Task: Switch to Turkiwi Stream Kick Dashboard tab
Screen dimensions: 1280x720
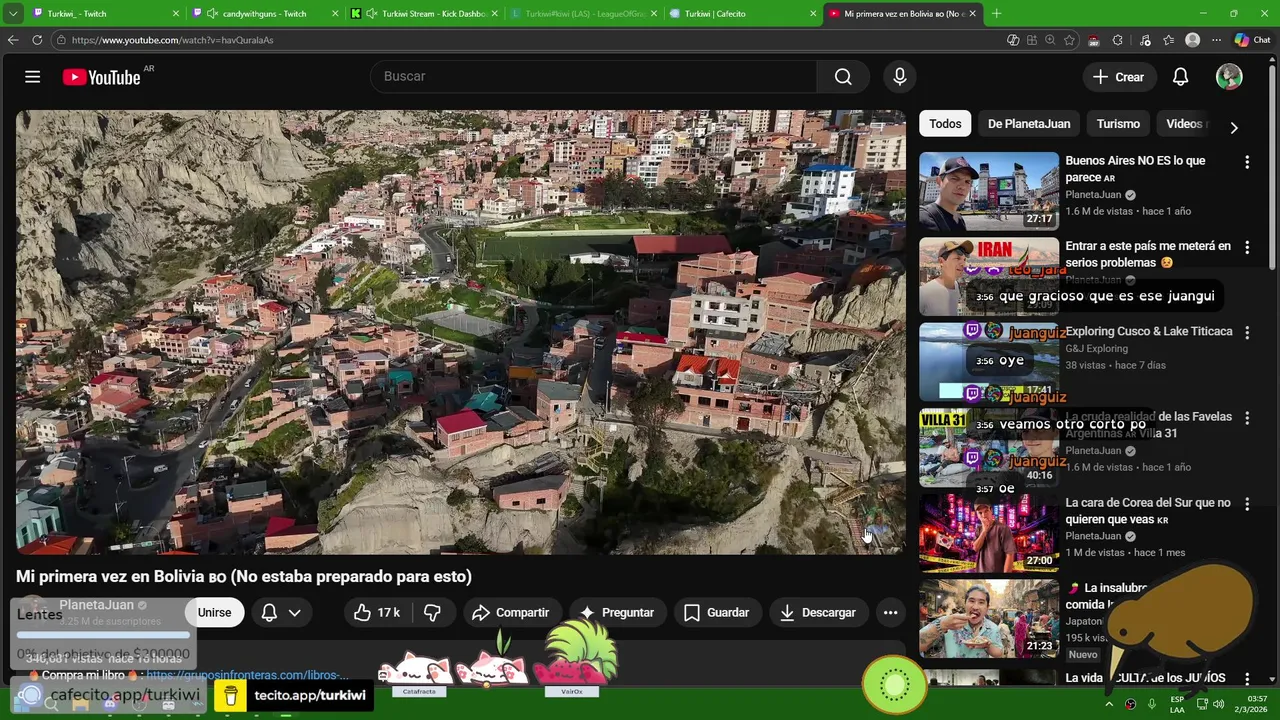Action: pyautogui.click(x=425, y=14)
